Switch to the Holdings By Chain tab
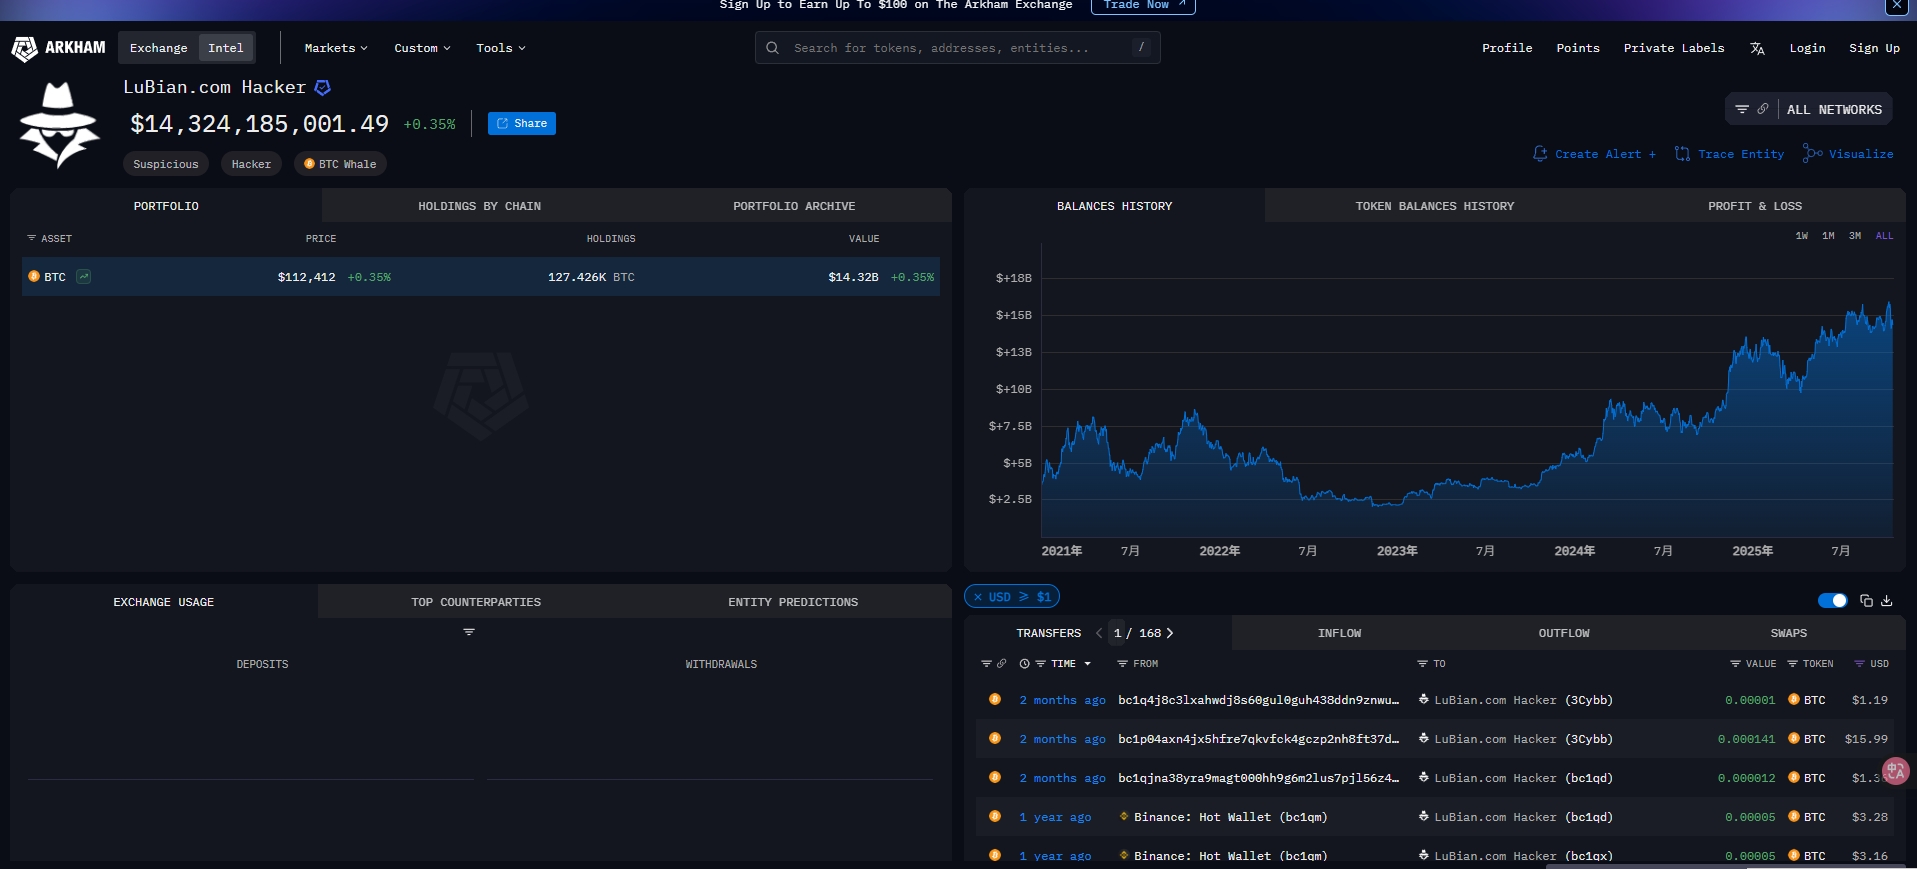Viewport: 1917px width, 869px height. (x=479, y=206)
